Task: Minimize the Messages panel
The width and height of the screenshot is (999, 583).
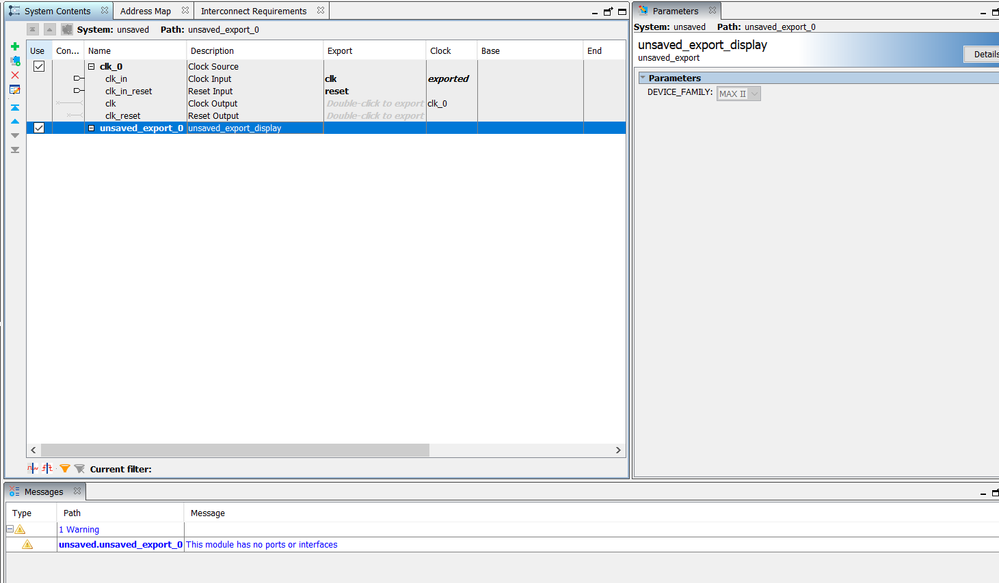Action: pos(984,493)
